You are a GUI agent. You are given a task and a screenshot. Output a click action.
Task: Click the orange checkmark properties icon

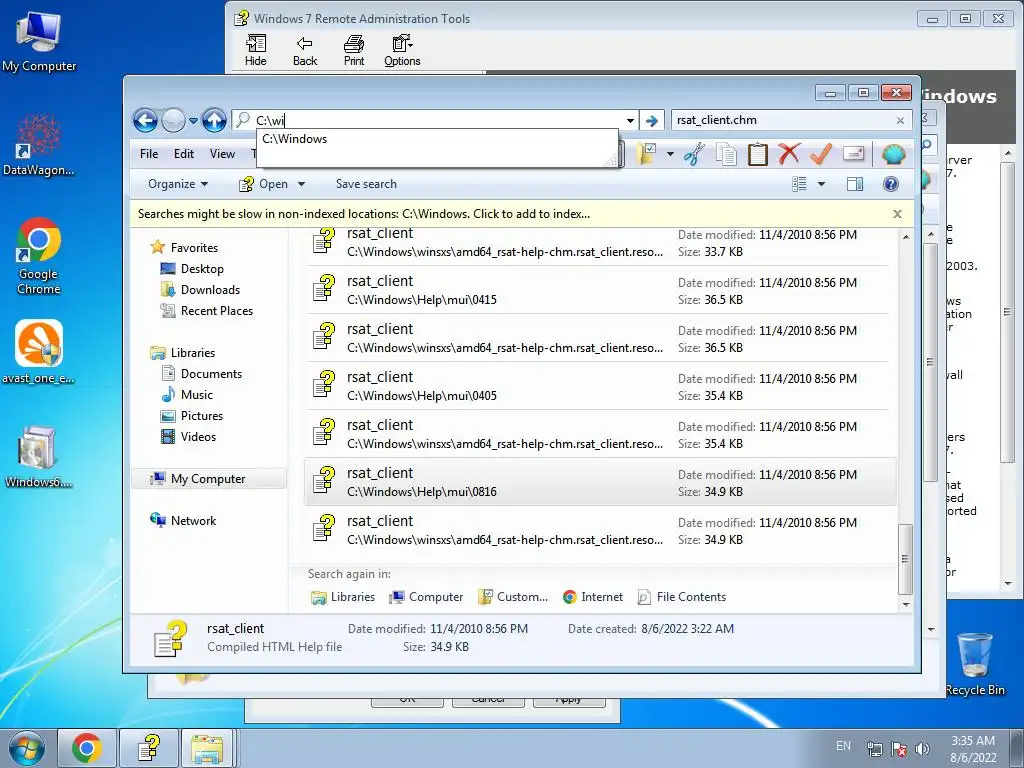[820, 154]
